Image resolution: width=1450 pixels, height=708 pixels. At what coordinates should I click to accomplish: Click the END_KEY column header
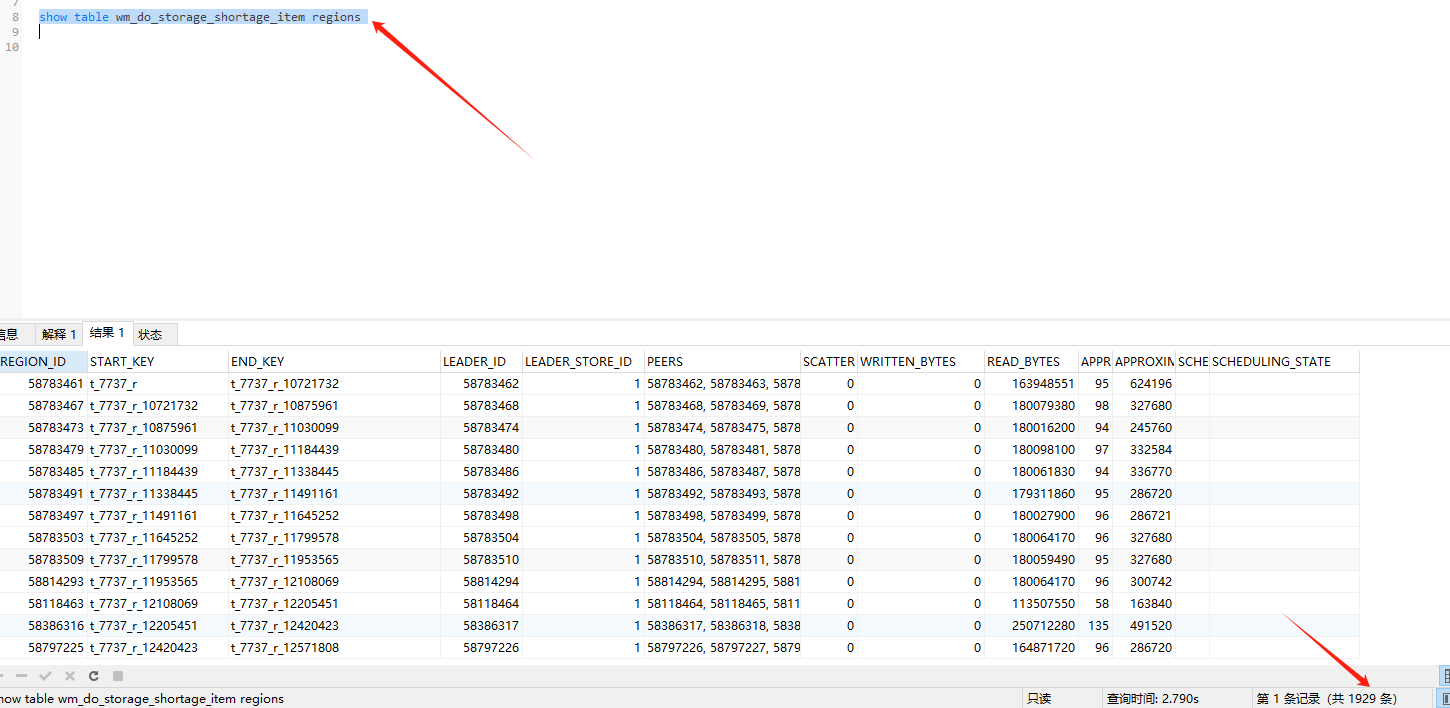tap(334, 361)
